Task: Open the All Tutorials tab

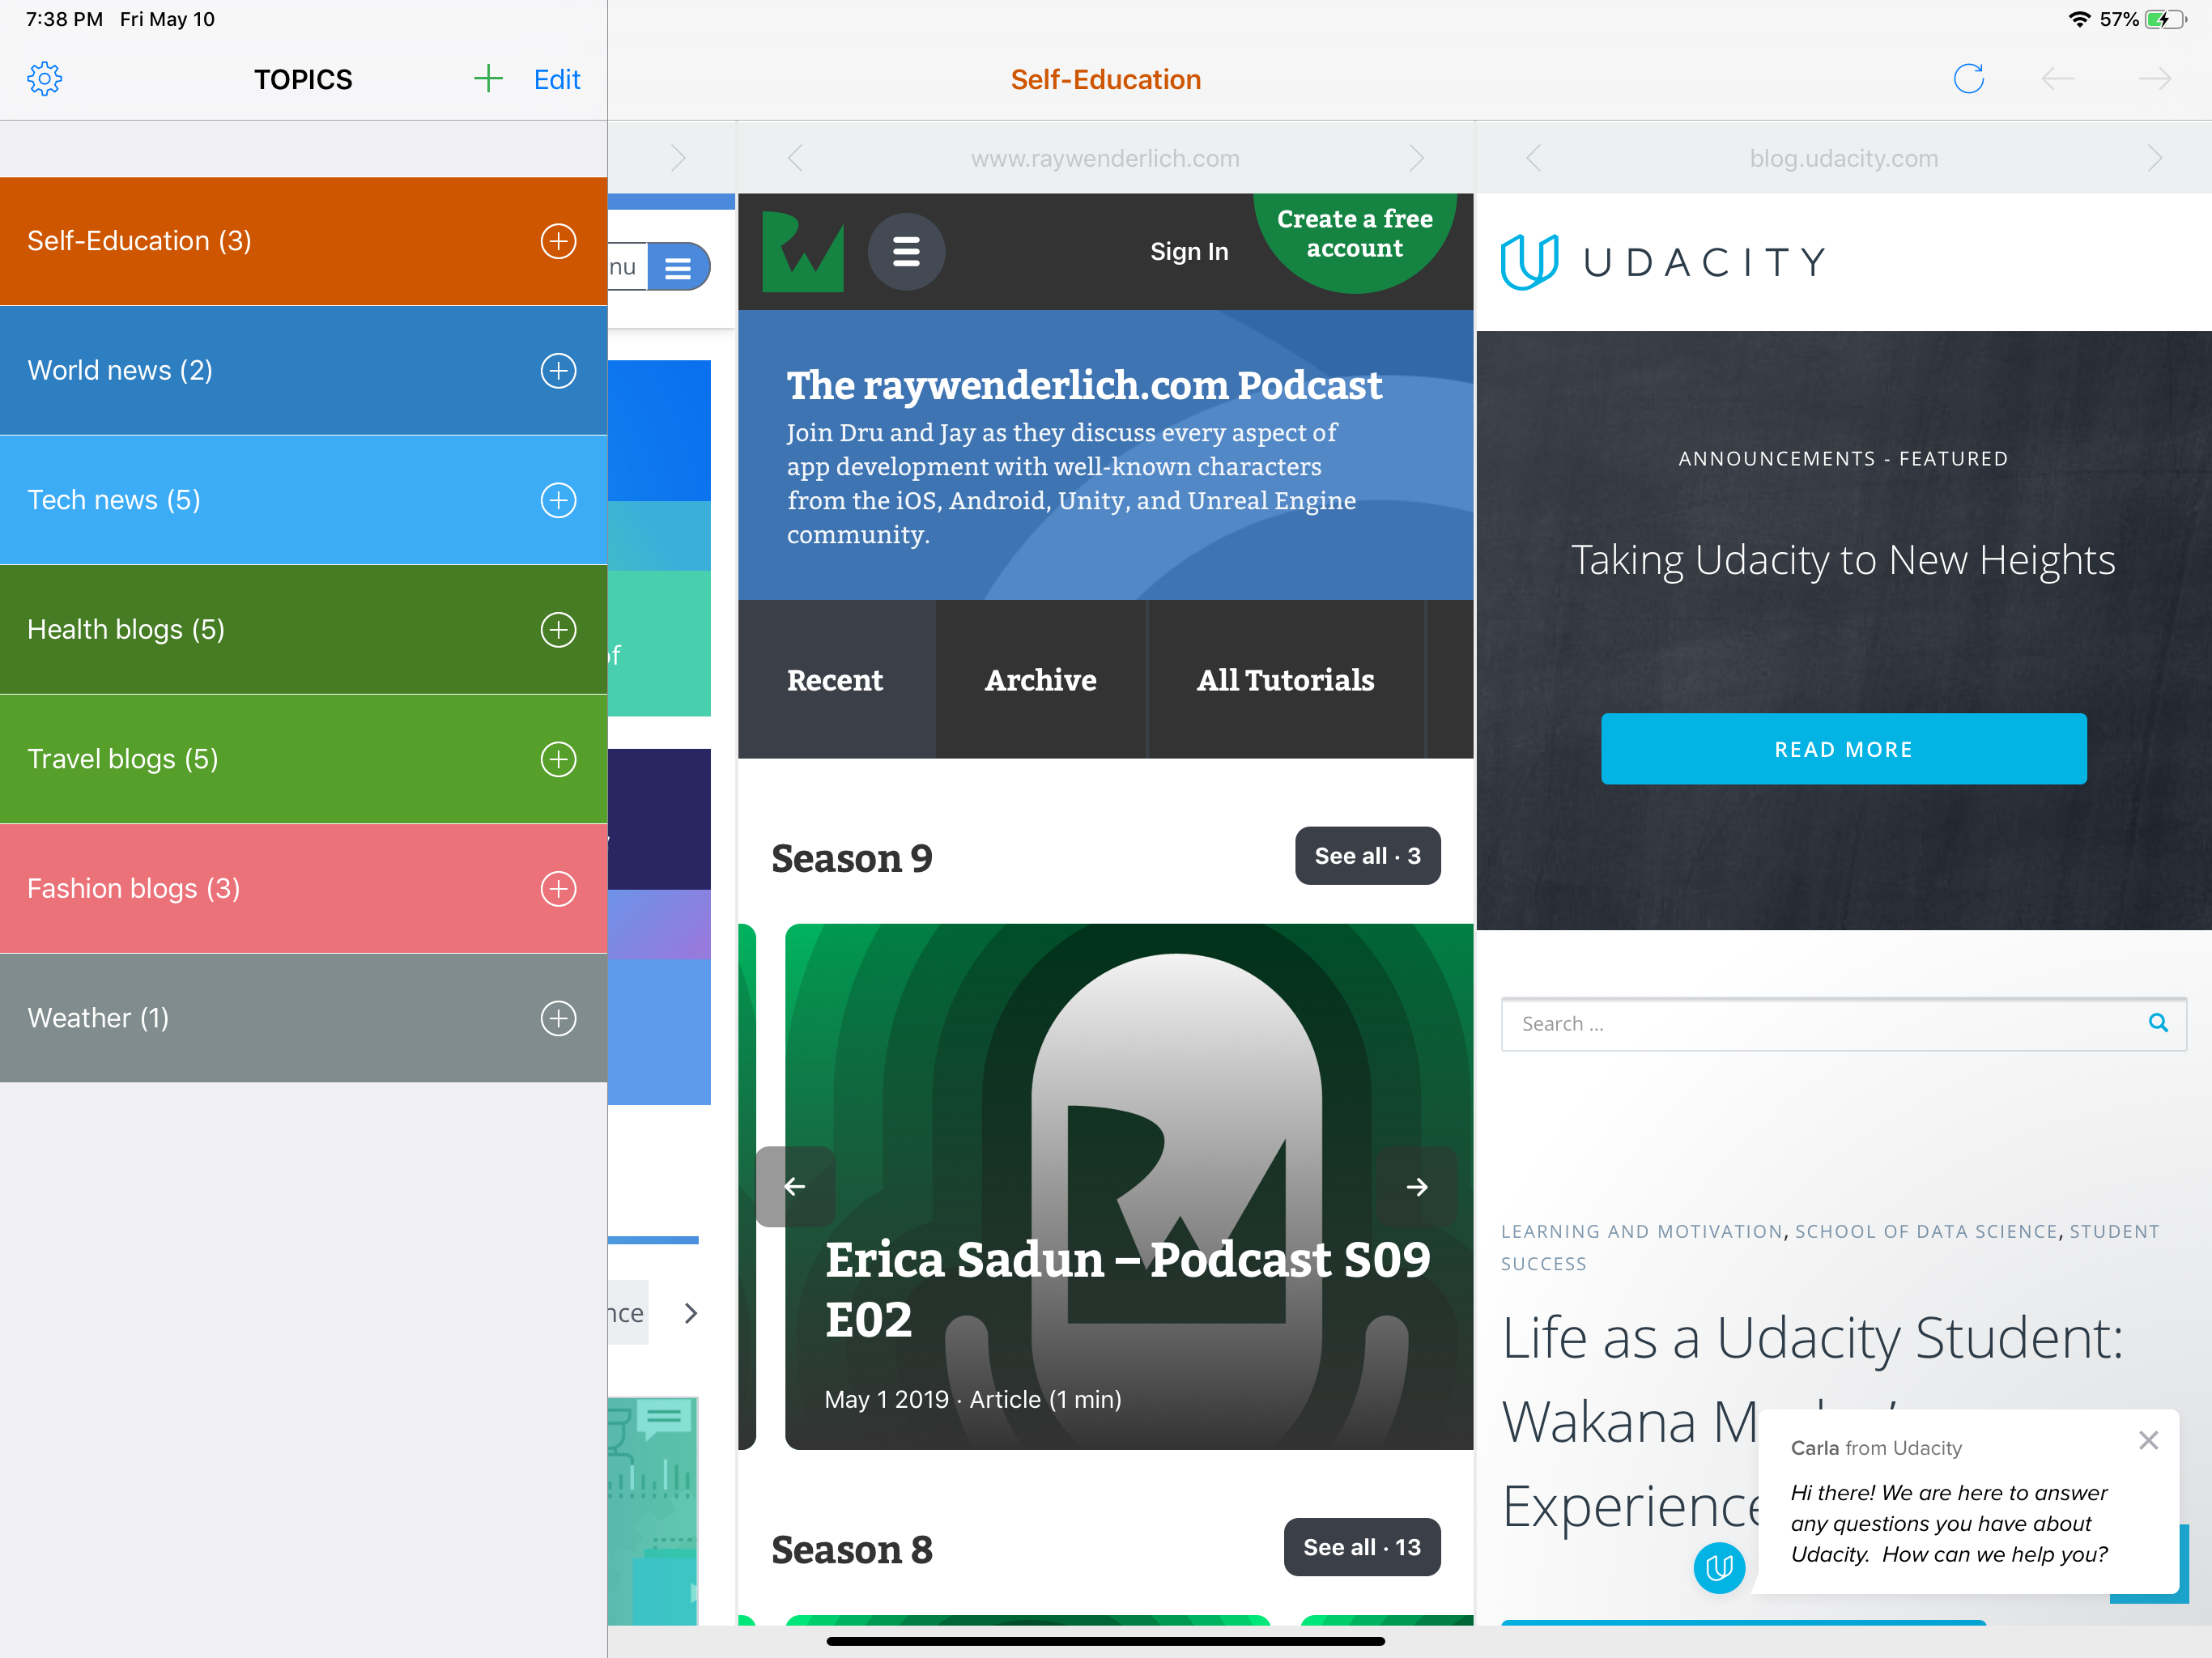Action: (1285, 680)
